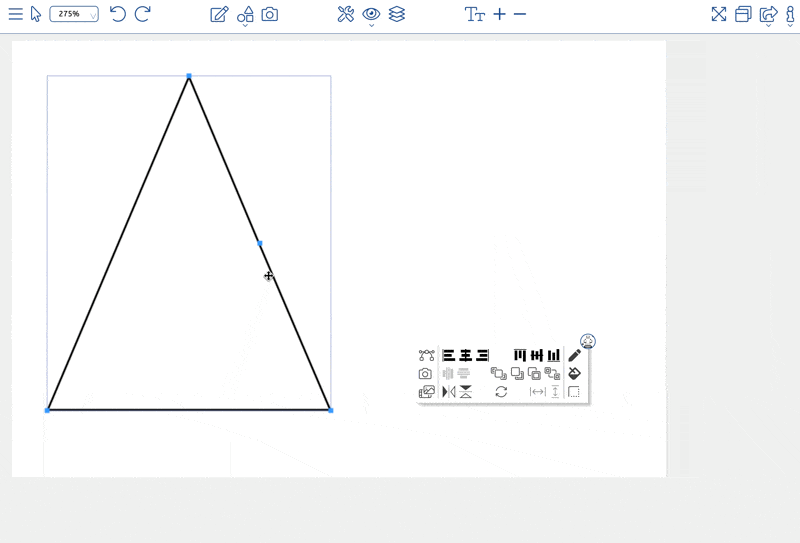Open the layers stack icon
This screenshot has width=800, height=543.
(x=397, y=14)
